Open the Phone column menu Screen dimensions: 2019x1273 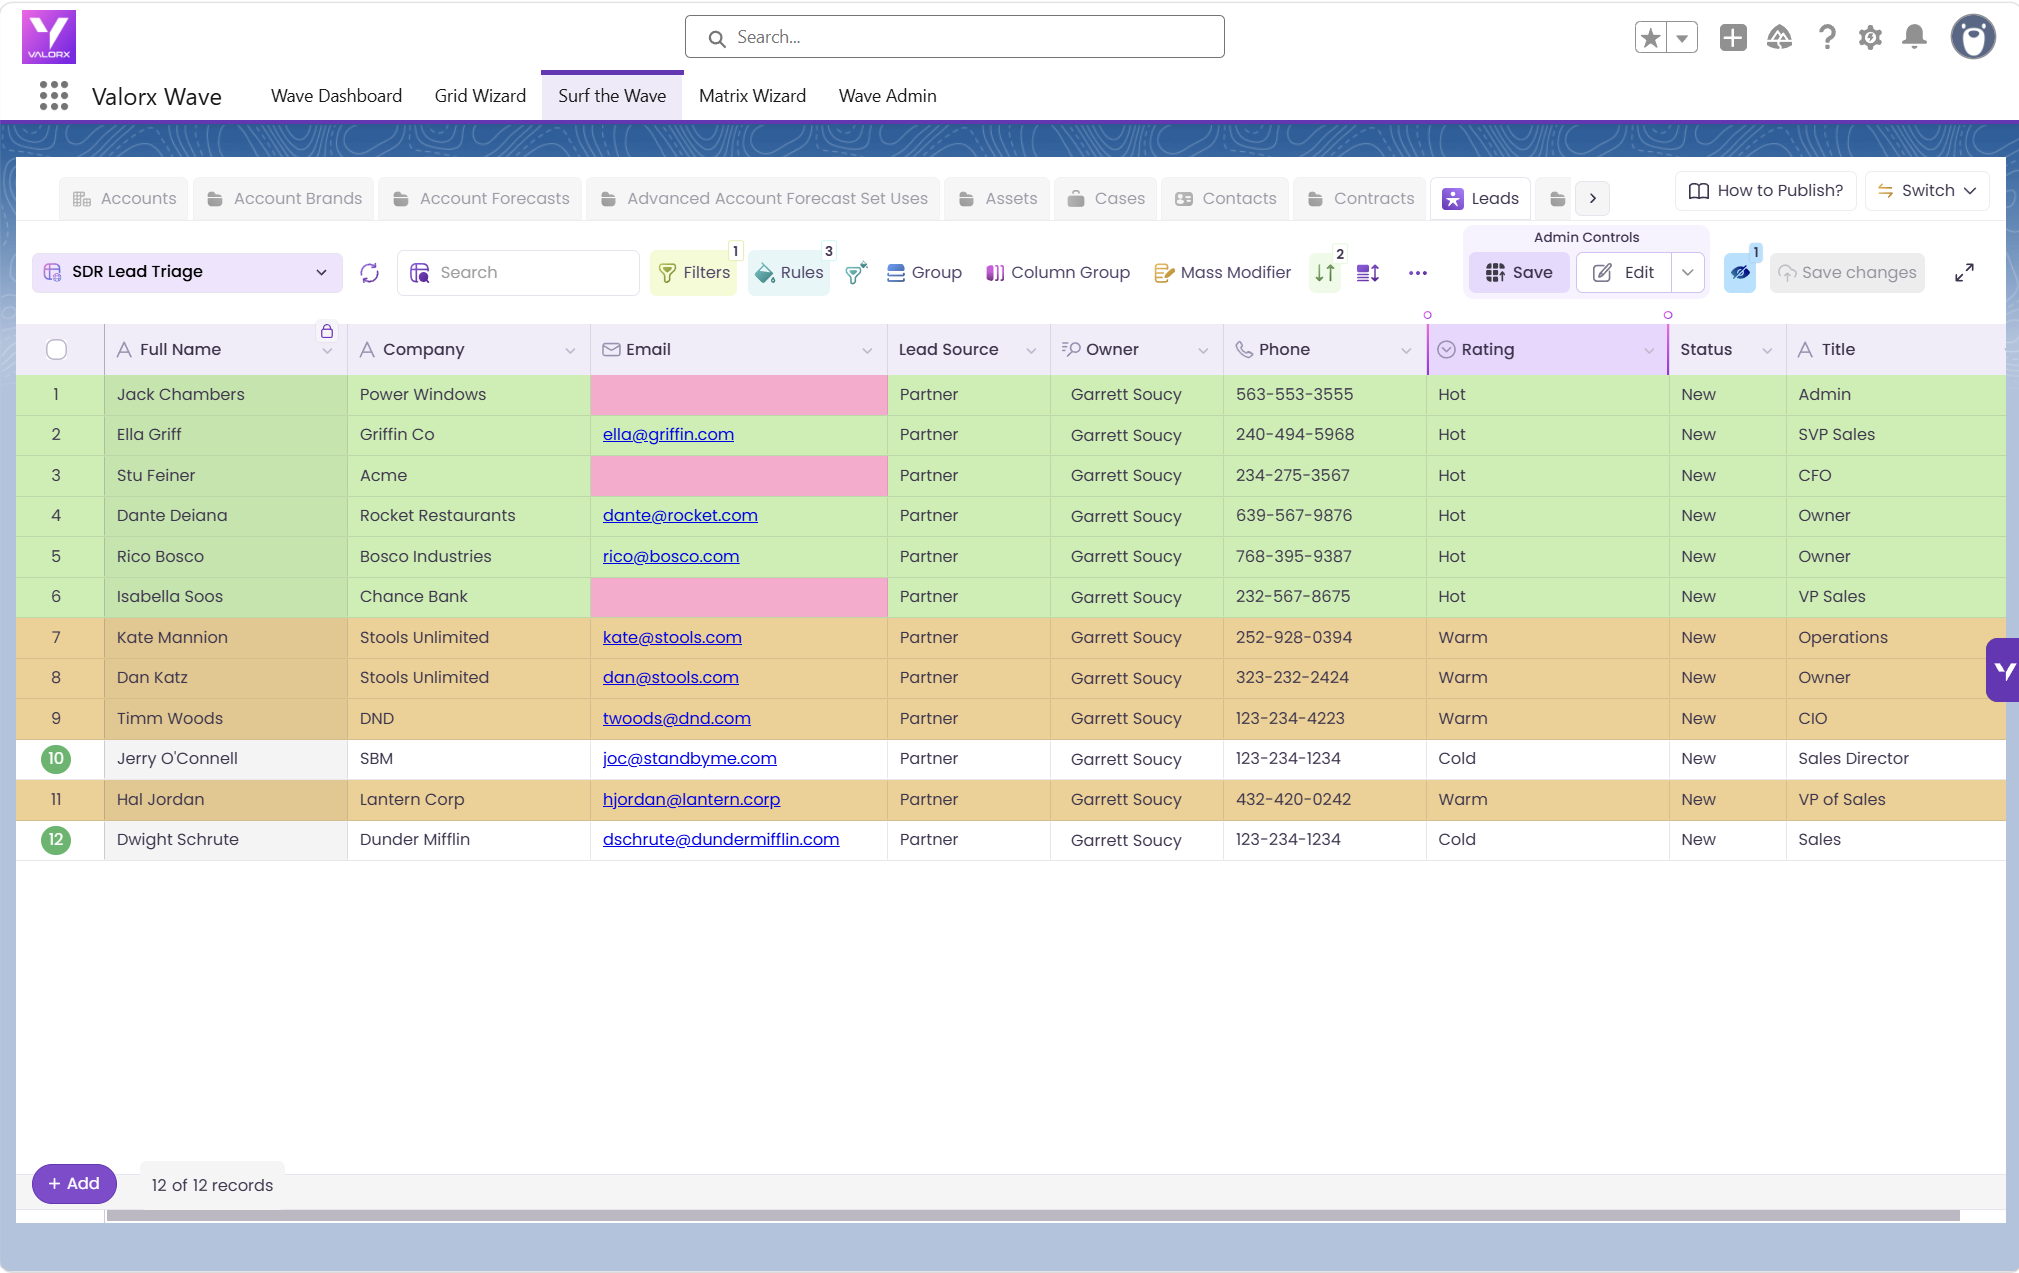[1406, 351]
